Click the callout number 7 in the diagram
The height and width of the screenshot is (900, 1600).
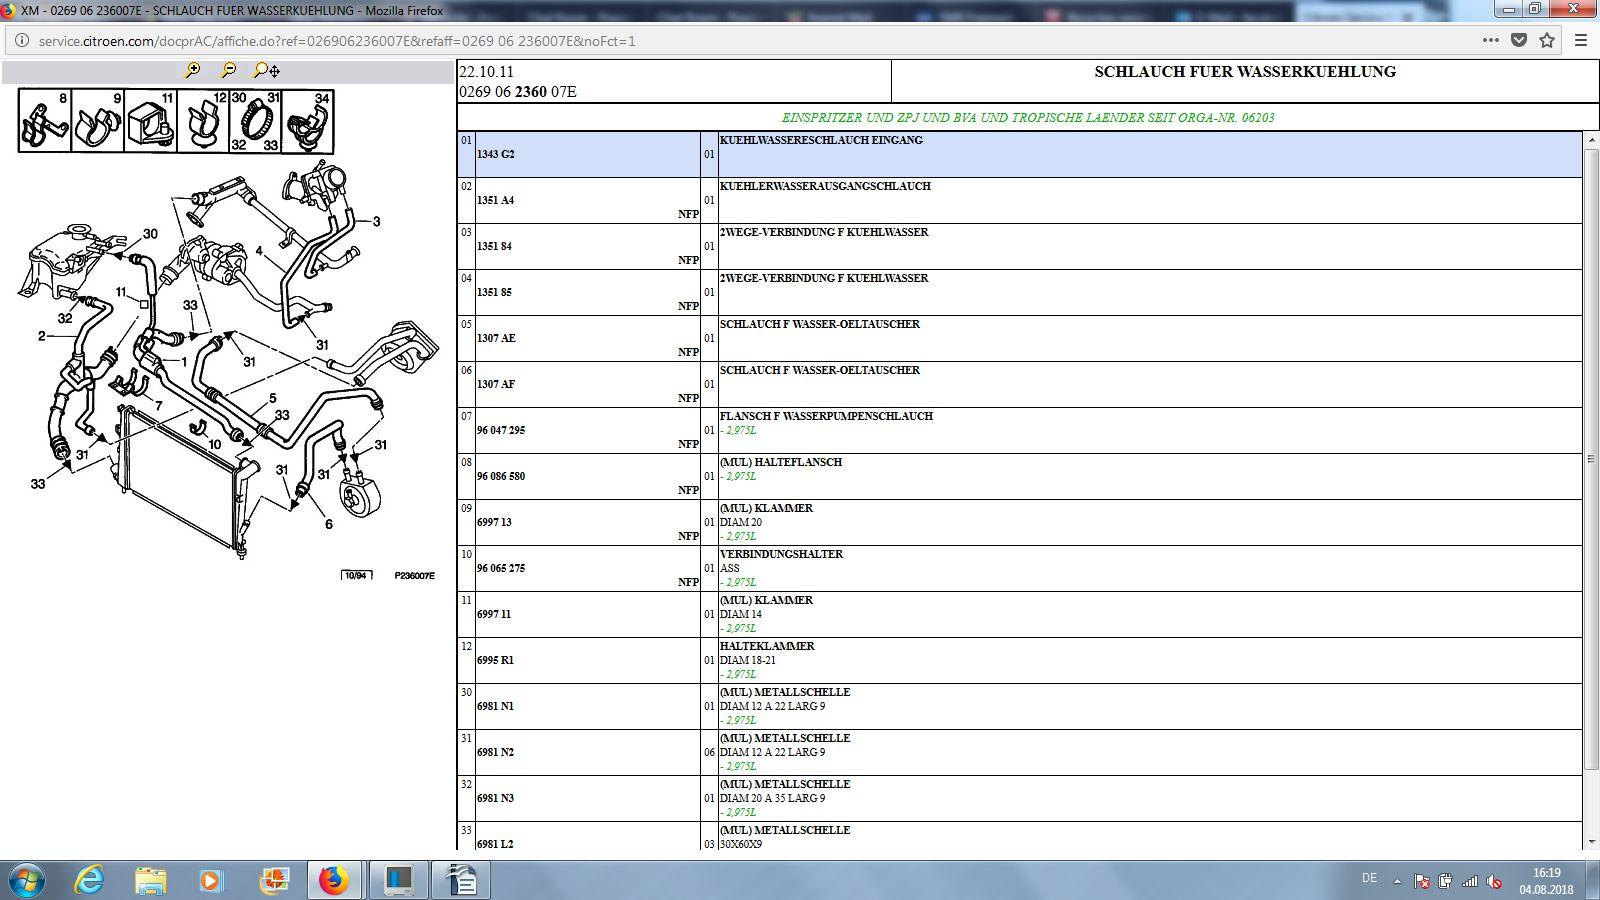(158, 406)
